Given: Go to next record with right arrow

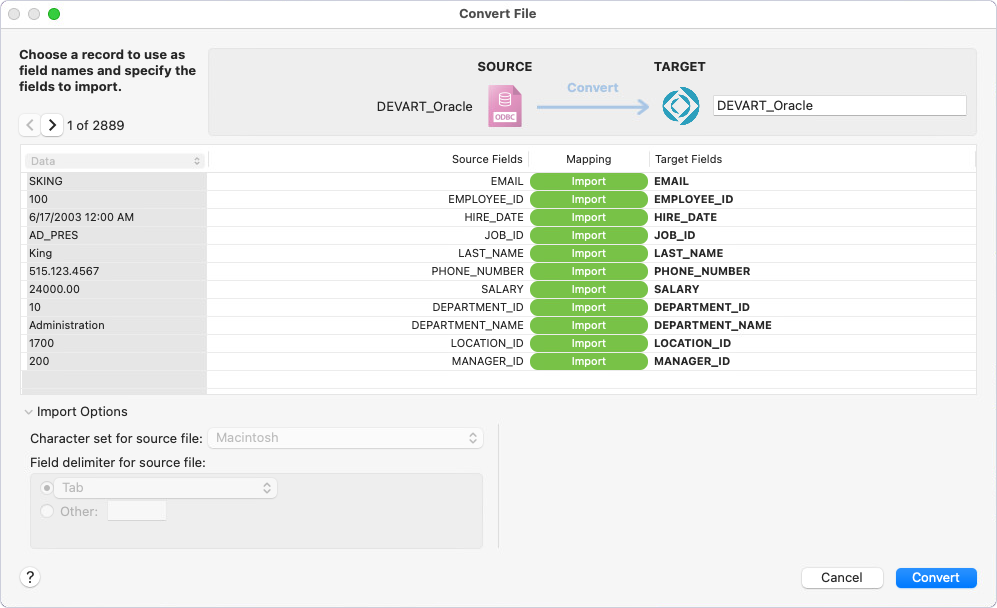Looking at the screenshot, I should point(51,125).
